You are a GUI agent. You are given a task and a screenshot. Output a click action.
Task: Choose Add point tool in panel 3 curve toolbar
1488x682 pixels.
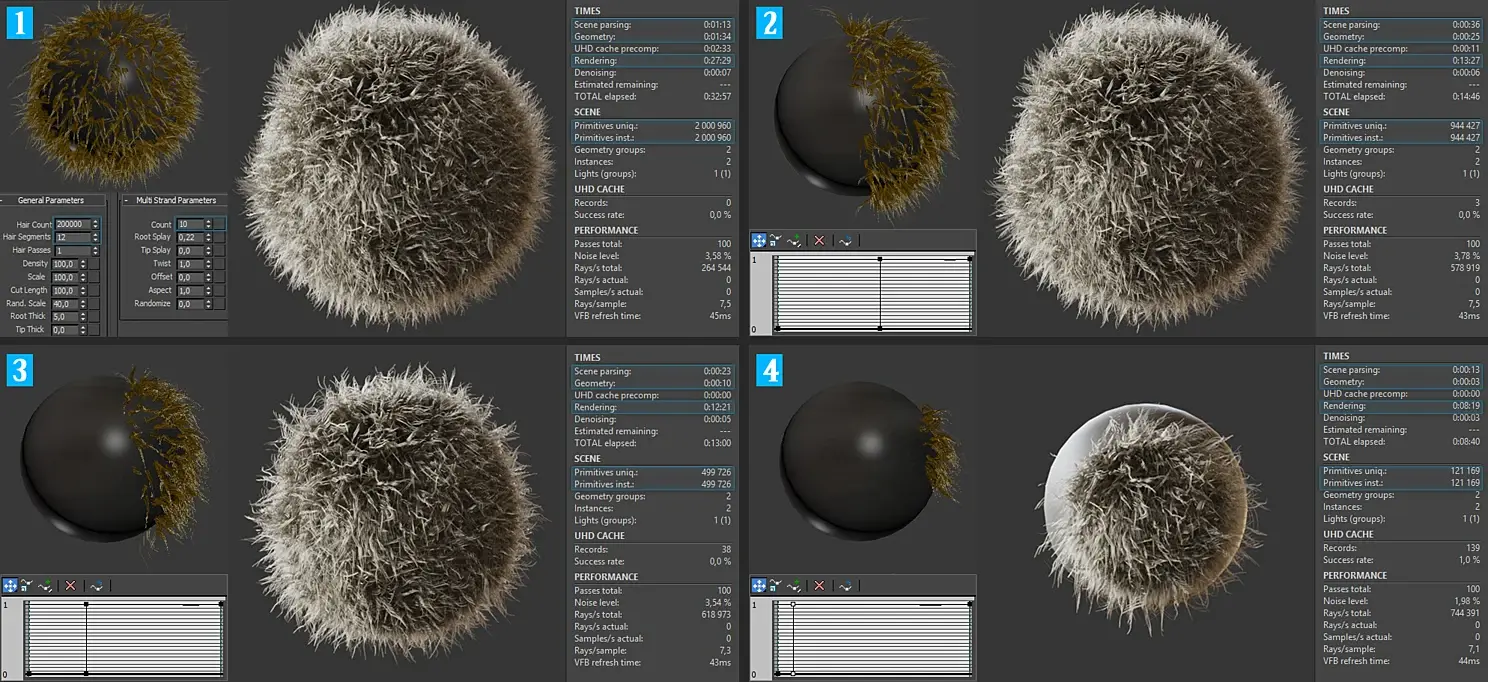click(x=44, y=586)
